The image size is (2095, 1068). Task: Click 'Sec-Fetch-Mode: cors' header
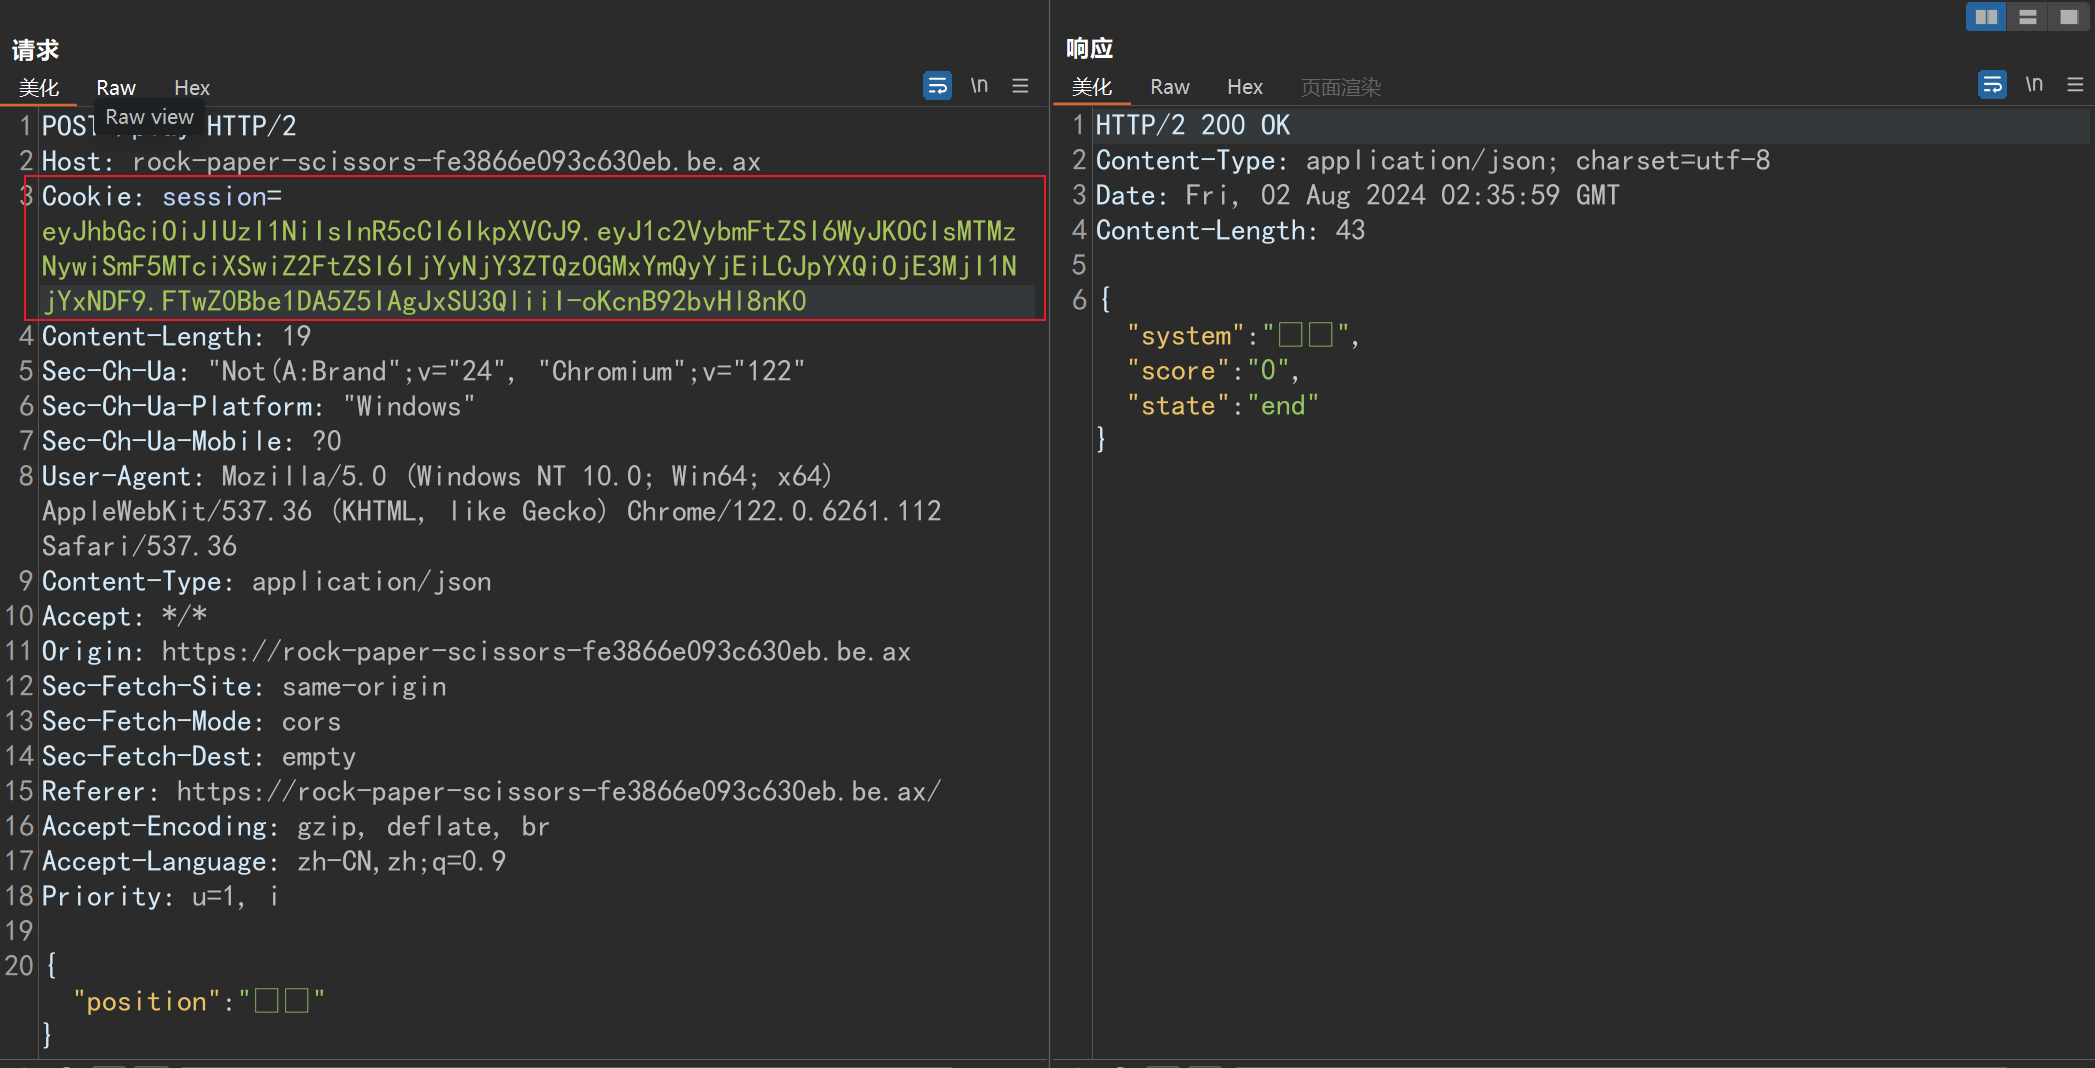(x=191, y=721)
